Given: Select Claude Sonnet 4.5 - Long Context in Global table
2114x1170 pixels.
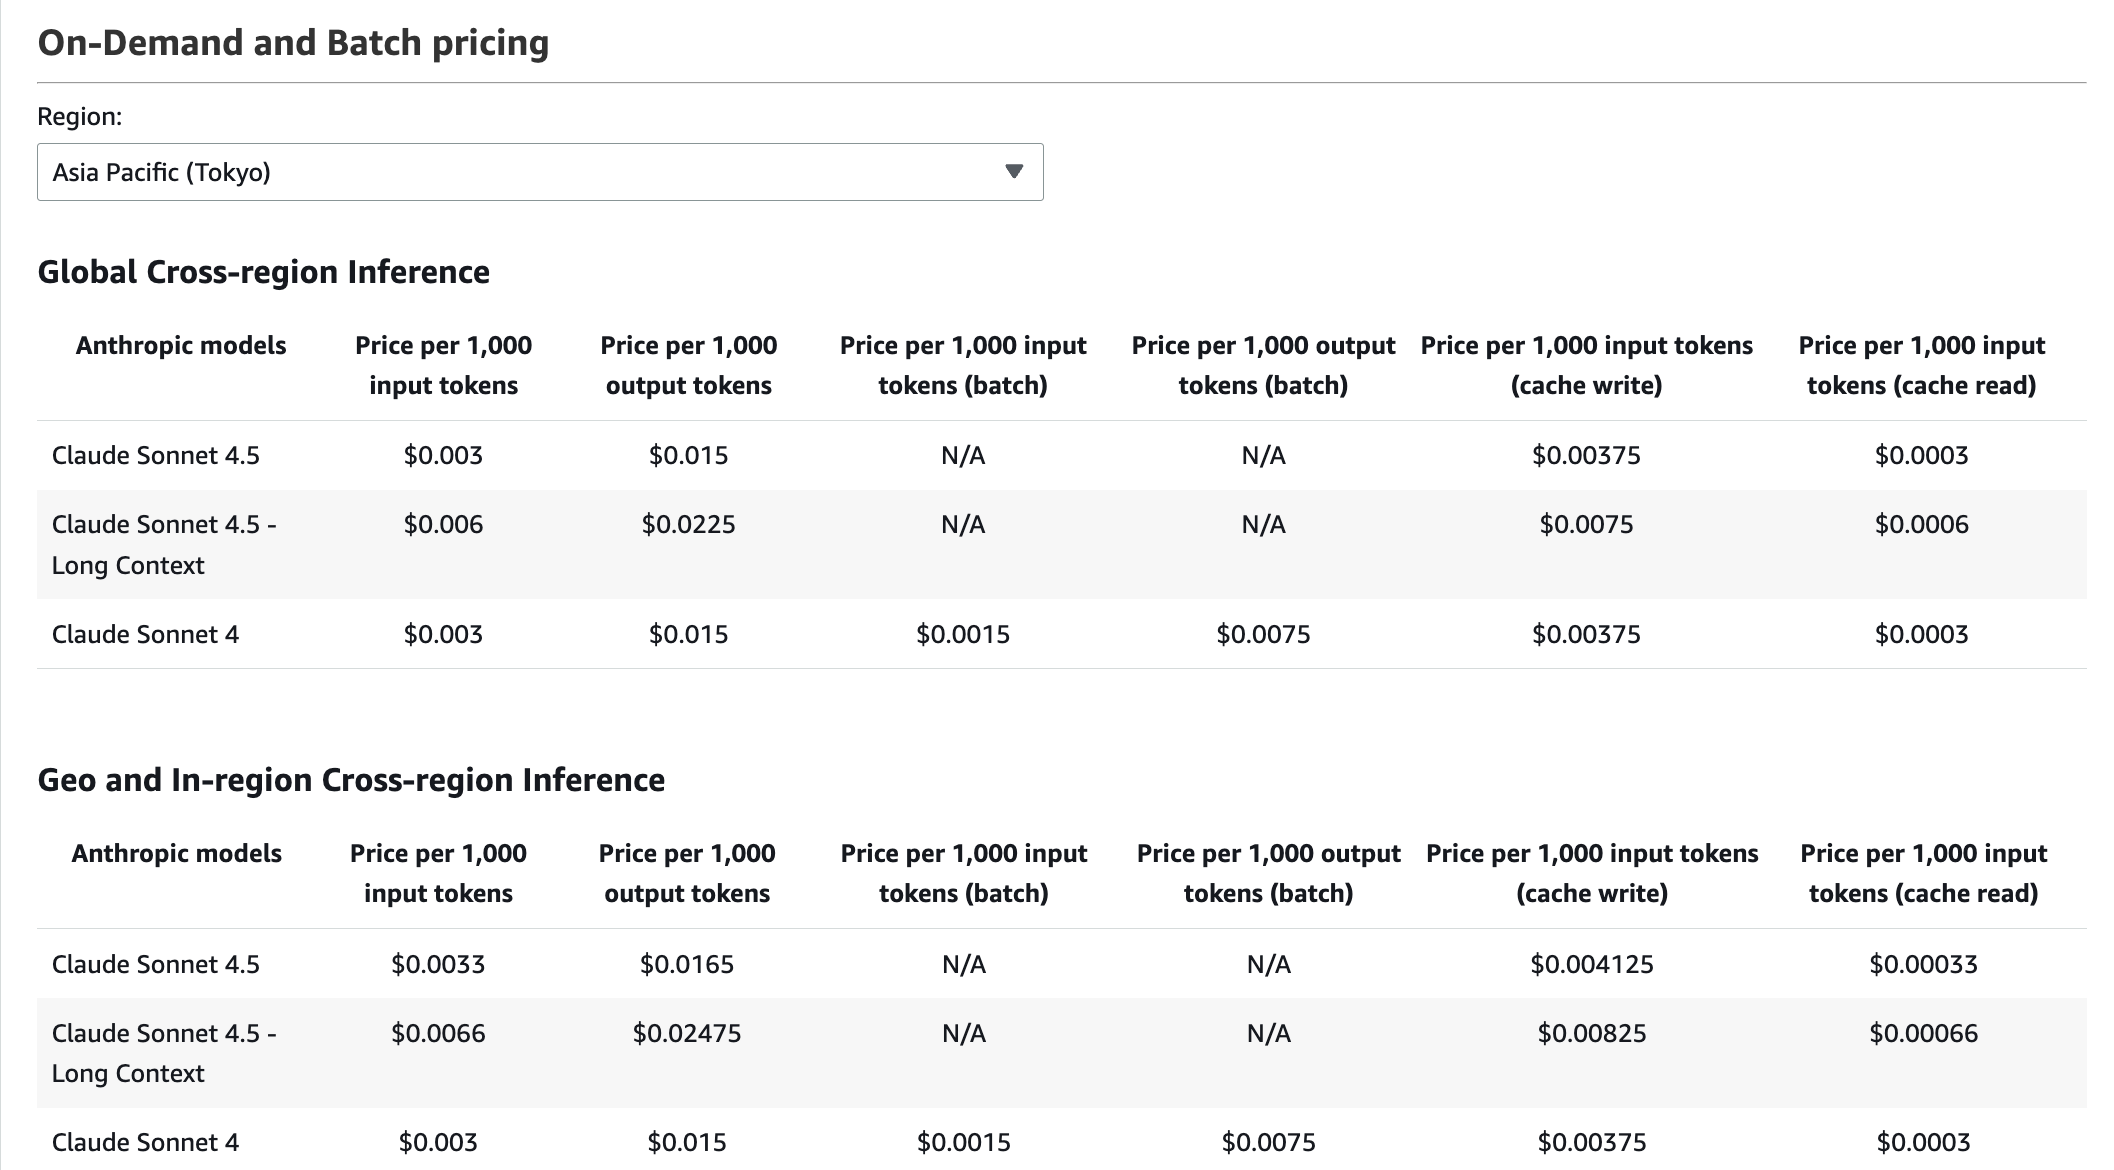Looking at the screenshot, I should (x=164, y=544).
